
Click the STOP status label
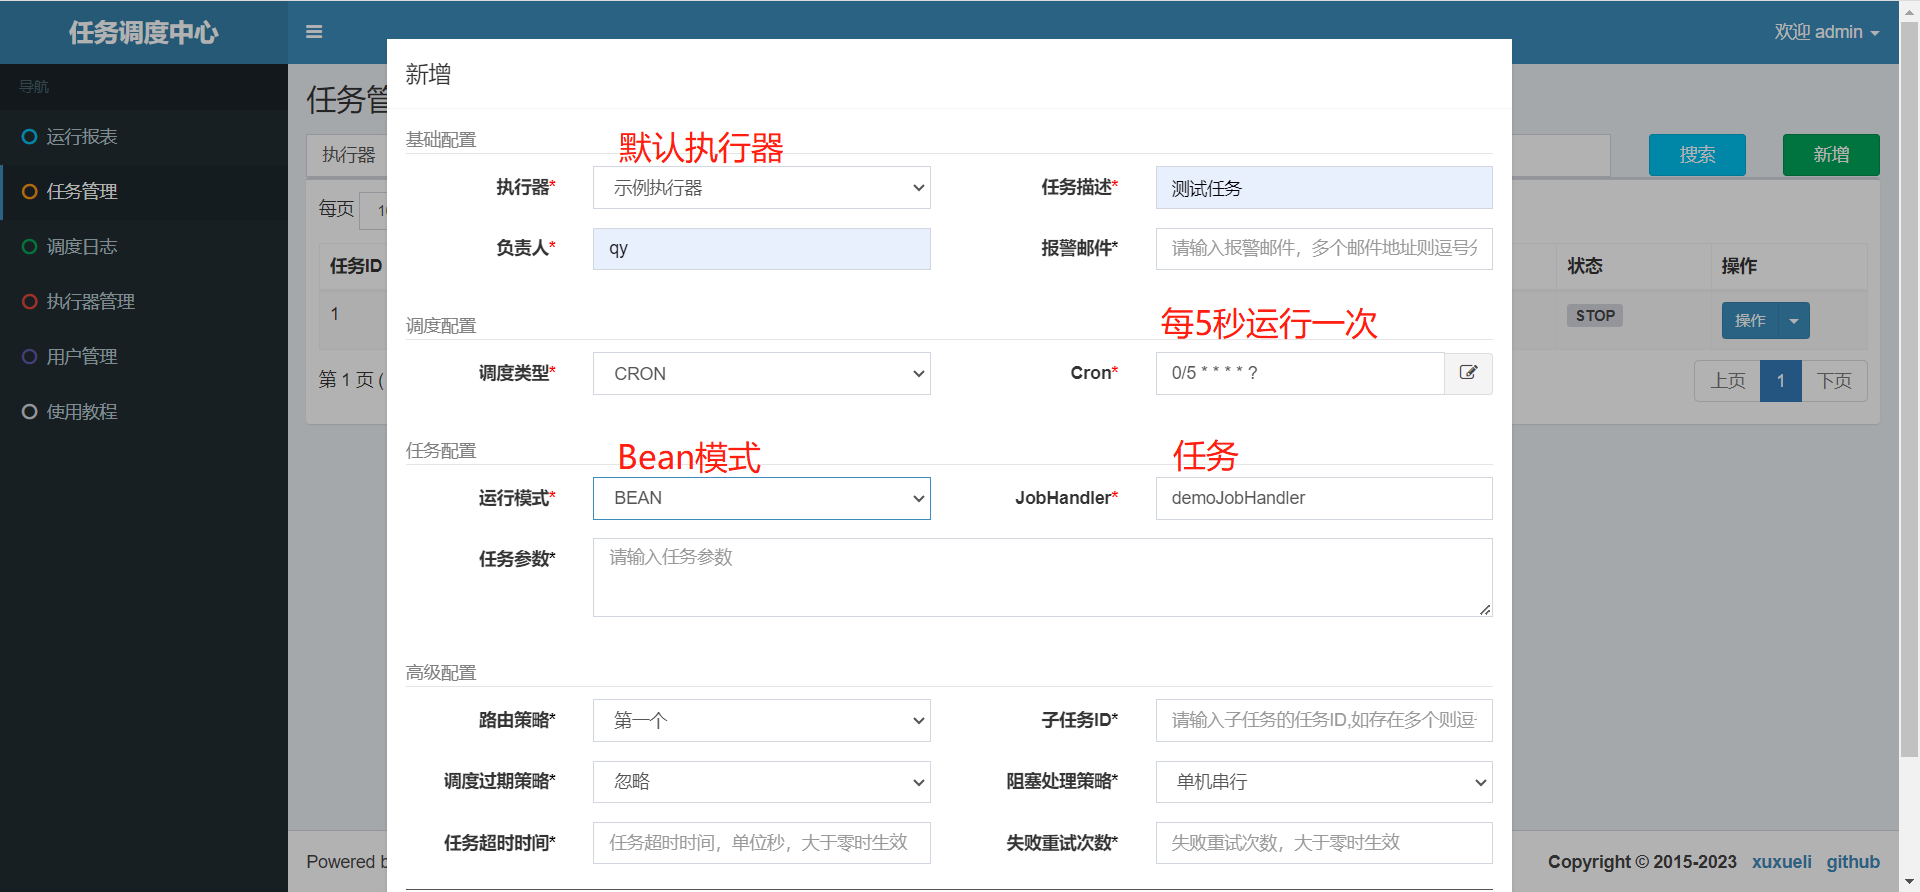click(1595, 316)
